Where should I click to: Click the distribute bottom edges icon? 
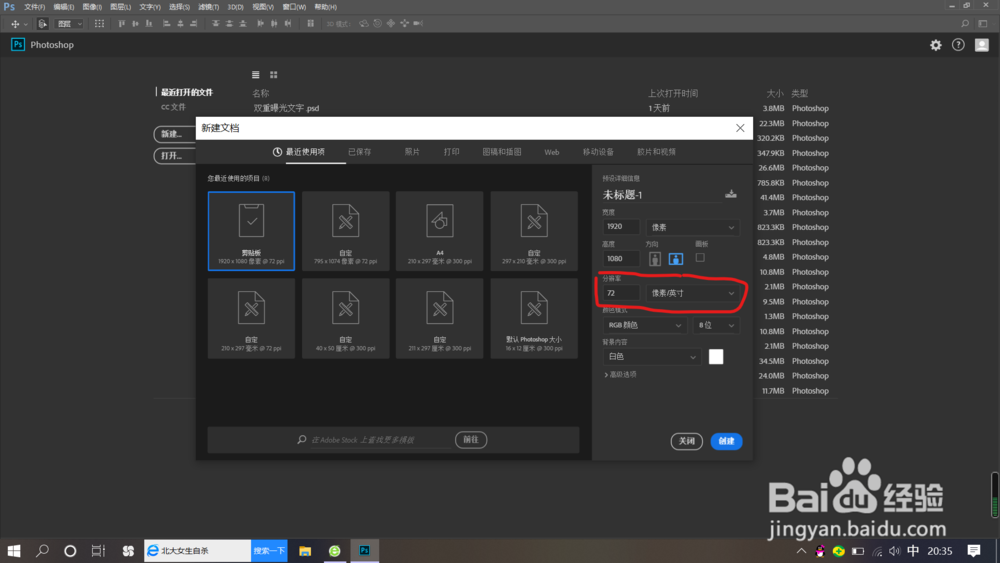[x=243, y=24]
